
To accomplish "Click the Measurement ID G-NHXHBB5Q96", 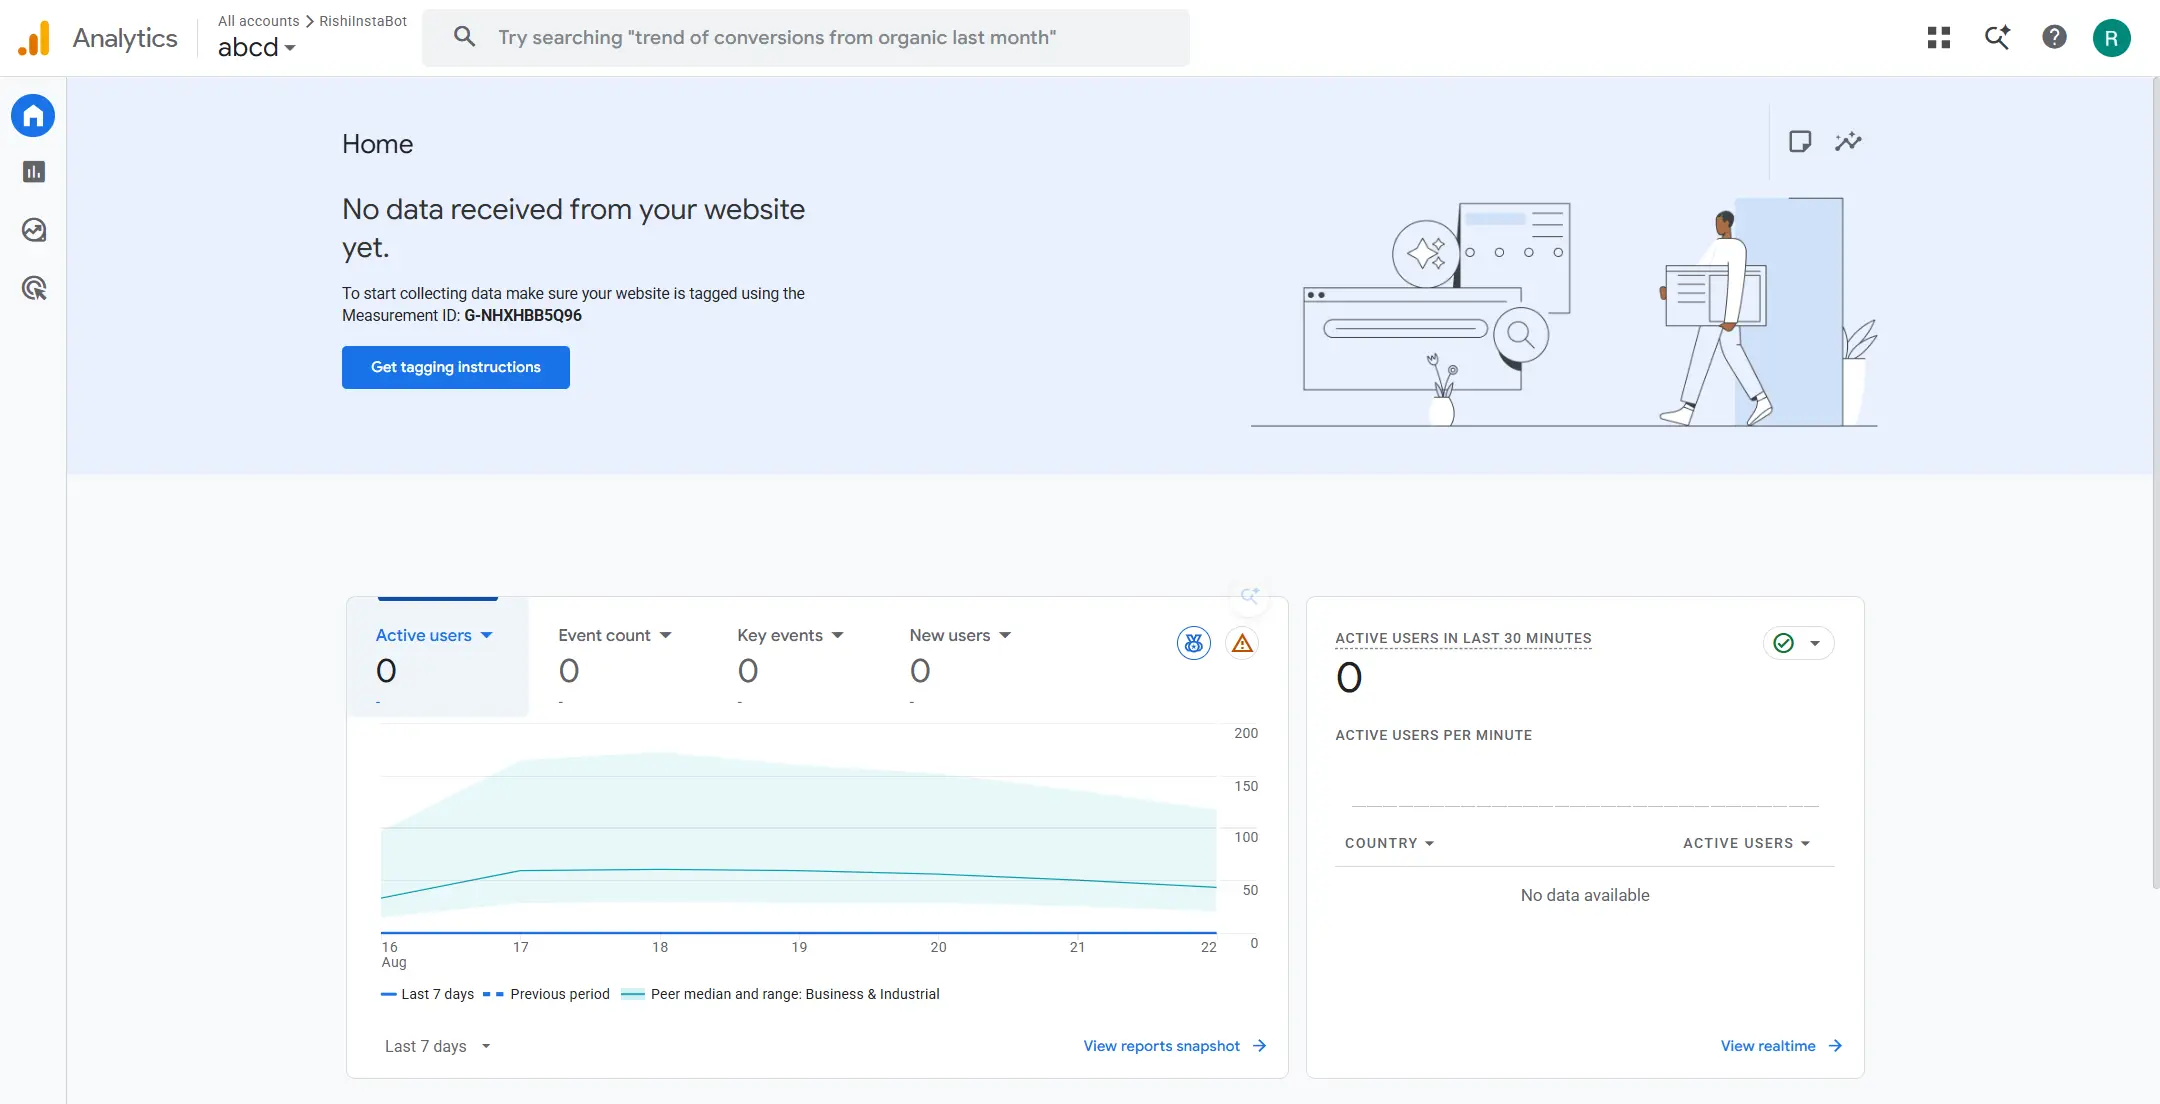I will [x=523, y=315].
